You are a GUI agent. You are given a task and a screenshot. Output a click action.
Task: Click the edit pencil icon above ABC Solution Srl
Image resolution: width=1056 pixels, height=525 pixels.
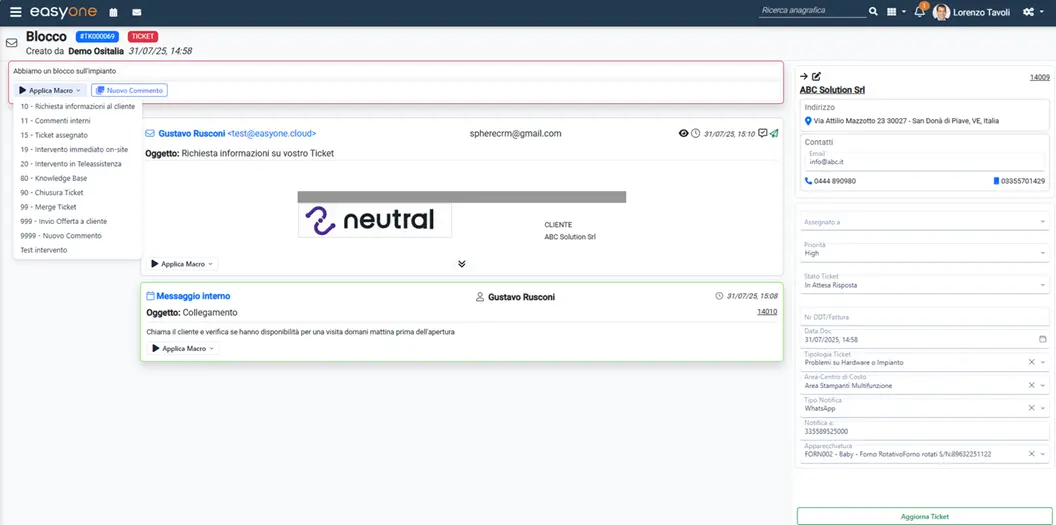coord(816,77)
